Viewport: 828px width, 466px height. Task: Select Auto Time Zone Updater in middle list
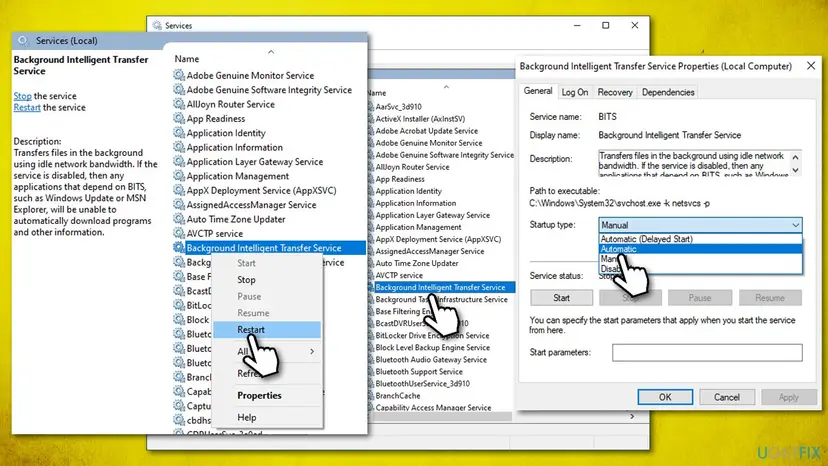[417, 263]
